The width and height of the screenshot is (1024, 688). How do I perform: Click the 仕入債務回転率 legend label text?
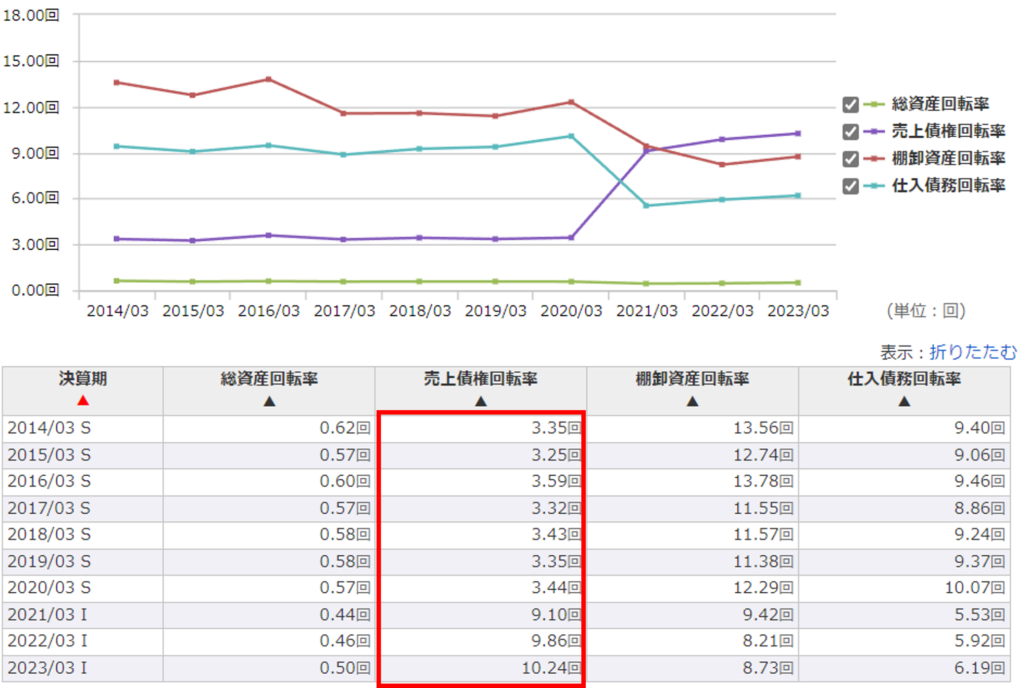[x=948, y=185]
